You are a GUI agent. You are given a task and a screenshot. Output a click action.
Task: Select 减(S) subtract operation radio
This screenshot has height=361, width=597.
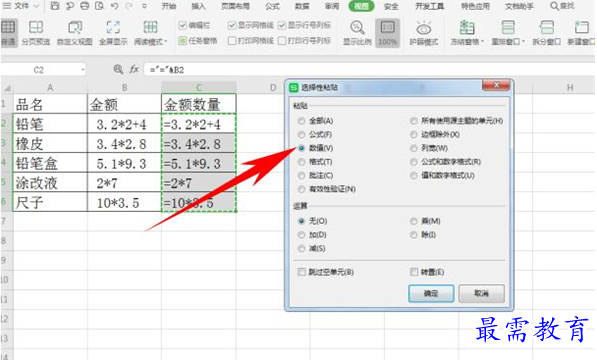coord(302,249)
